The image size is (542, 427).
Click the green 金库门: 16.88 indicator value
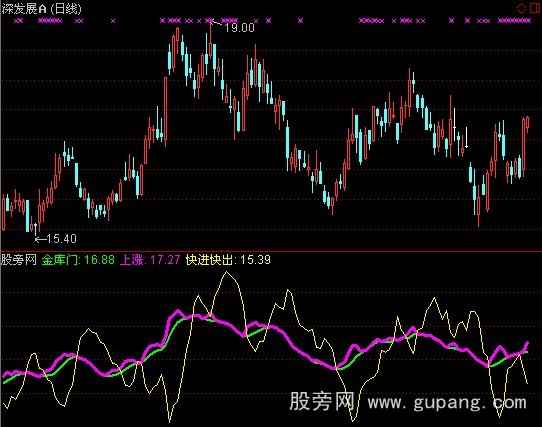pos(78,260)
